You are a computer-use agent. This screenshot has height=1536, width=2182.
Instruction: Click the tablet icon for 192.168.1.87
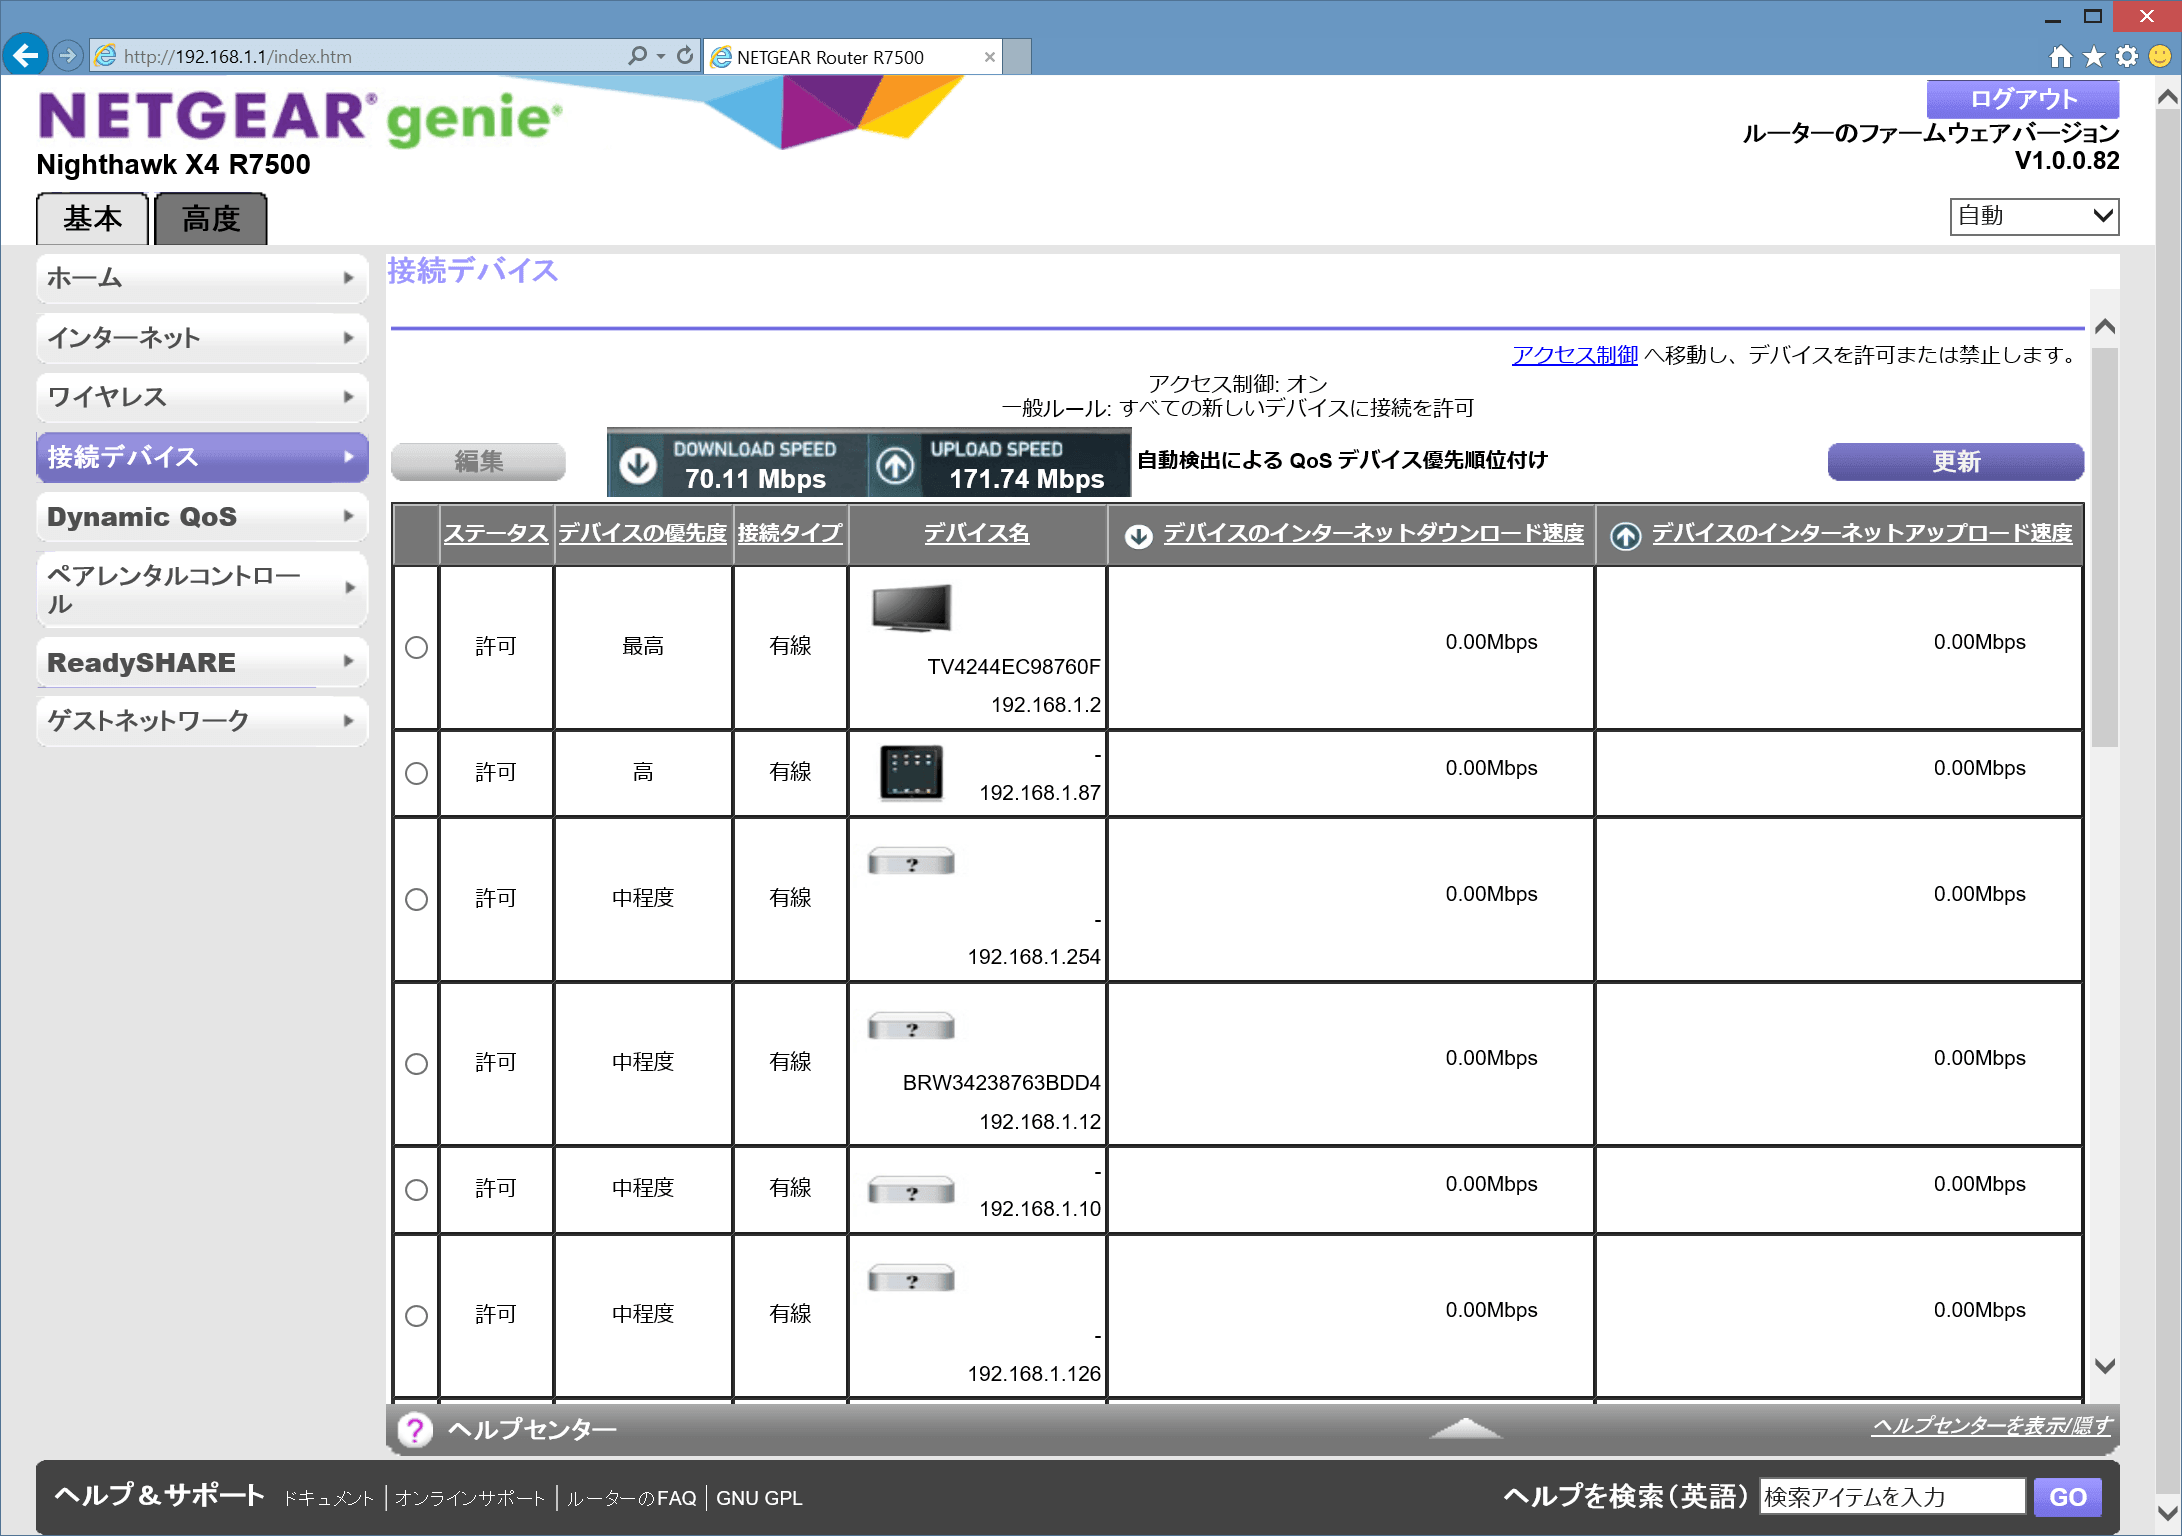coord(910,772)
